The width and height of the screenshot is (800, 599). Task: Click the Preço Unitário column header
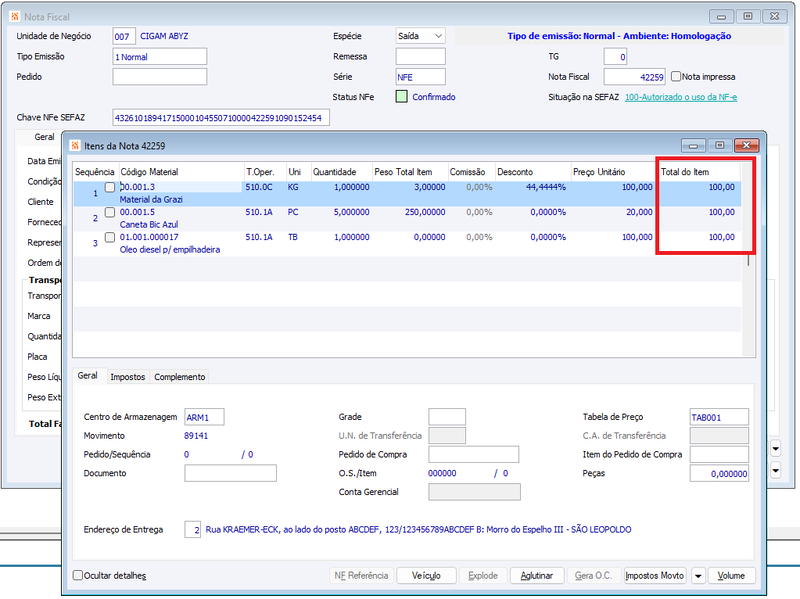pyautogui.click(x=614, y=172)
